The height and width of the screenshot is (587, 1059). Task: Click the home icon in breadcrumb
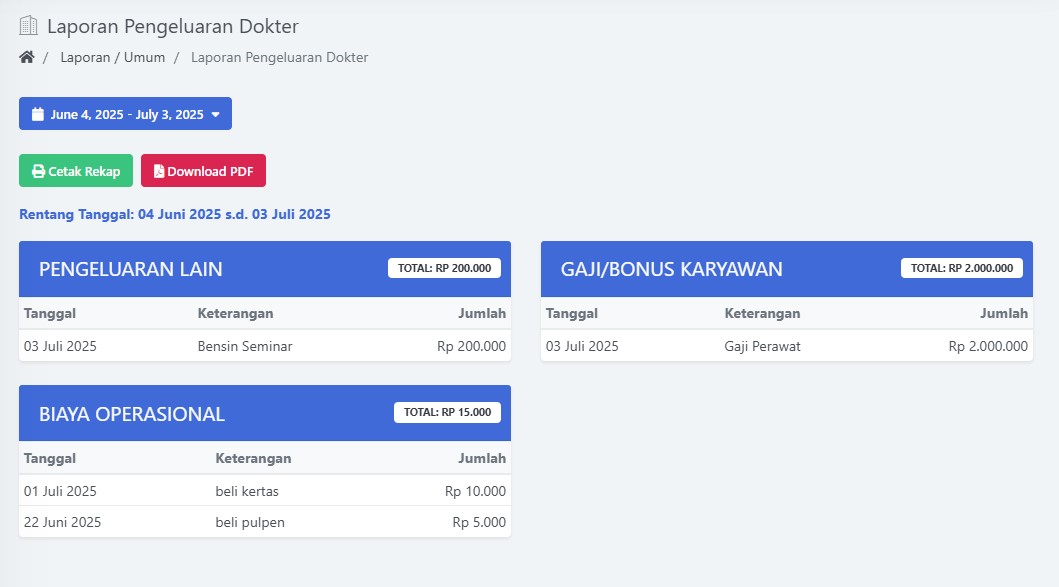click(27, 57)
